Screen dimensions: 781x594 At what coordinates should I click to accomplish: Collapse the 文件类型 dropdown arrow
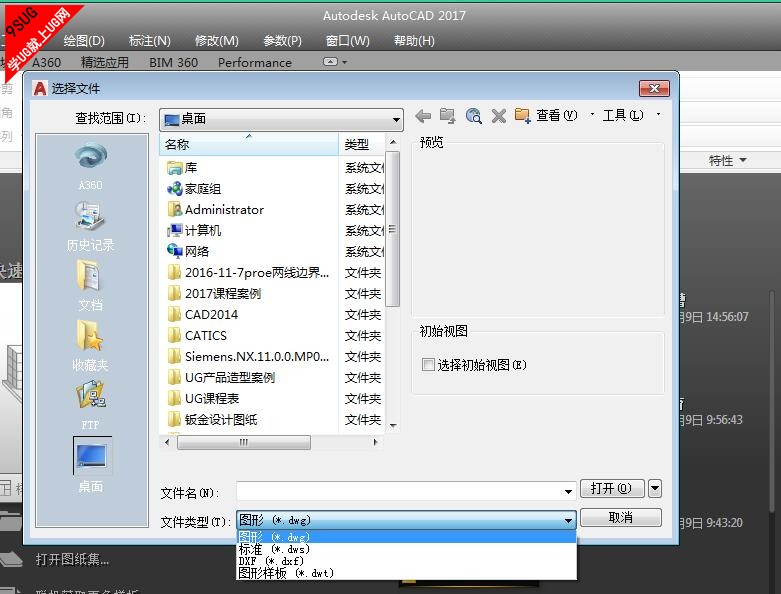pos(568,520)
